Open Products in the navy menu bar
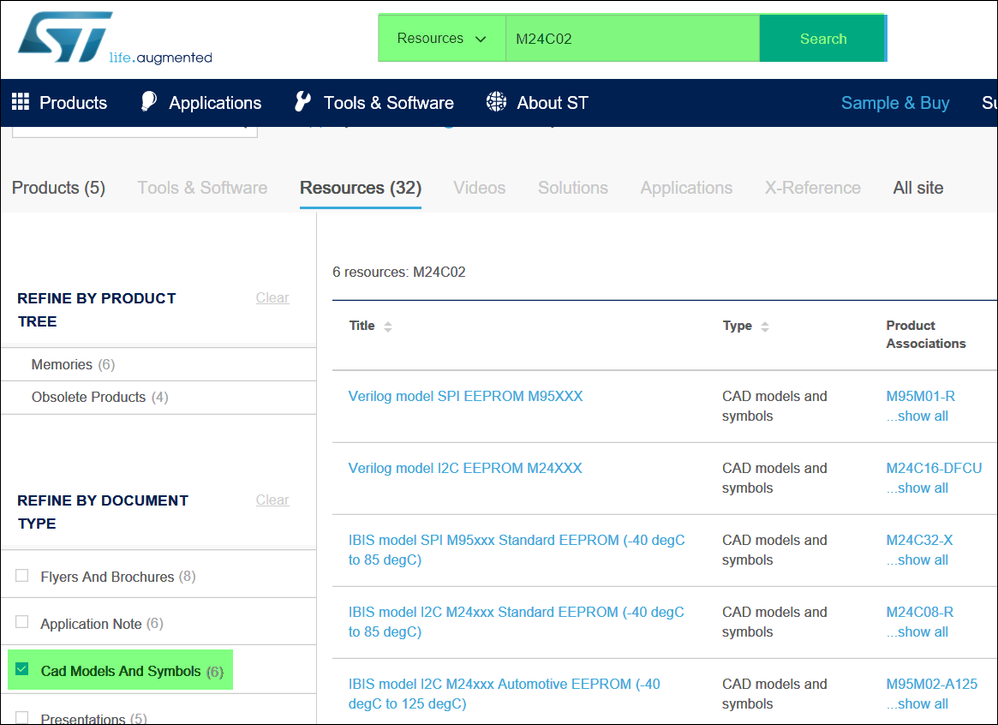This screenshot has height=725, width=998. point(73,102)
